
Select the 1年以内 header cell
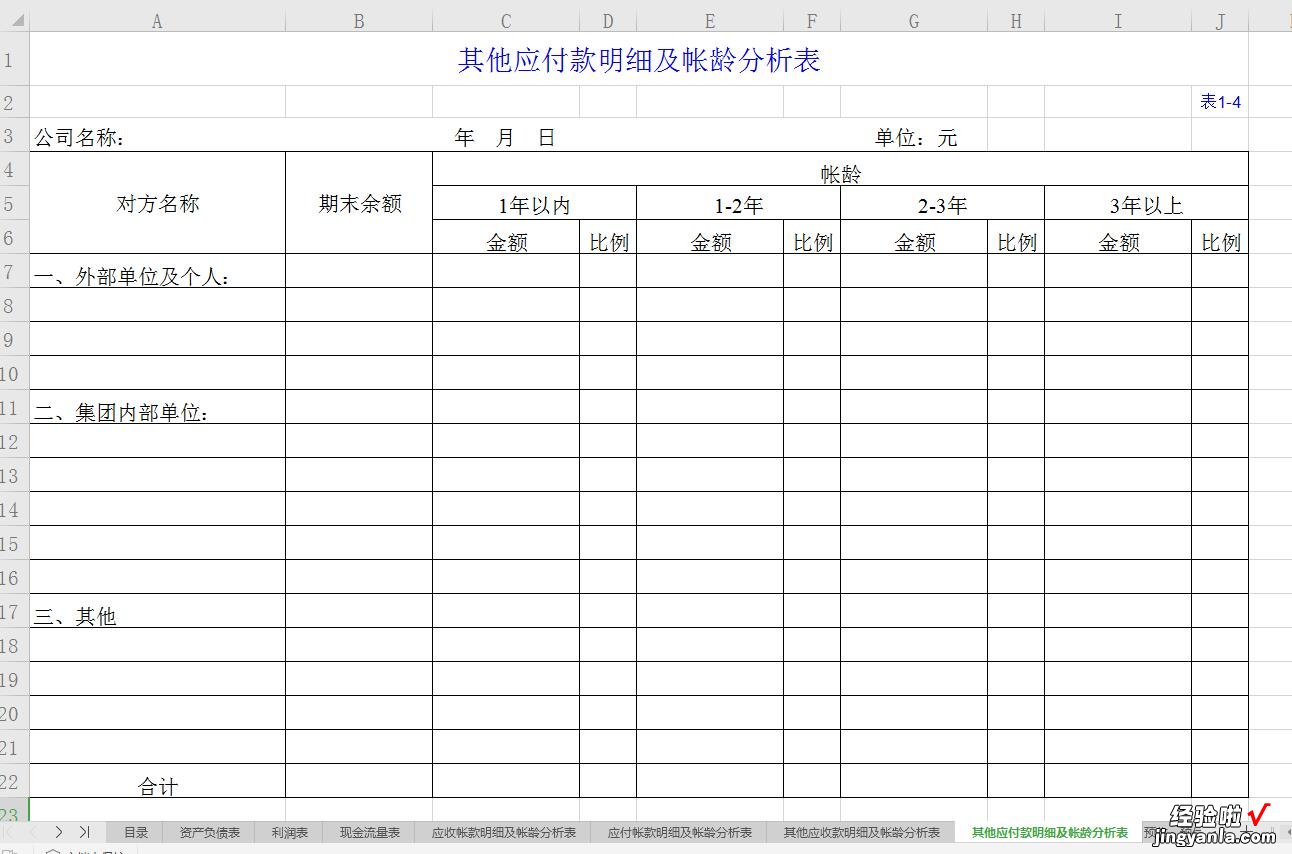click(534, 204)
